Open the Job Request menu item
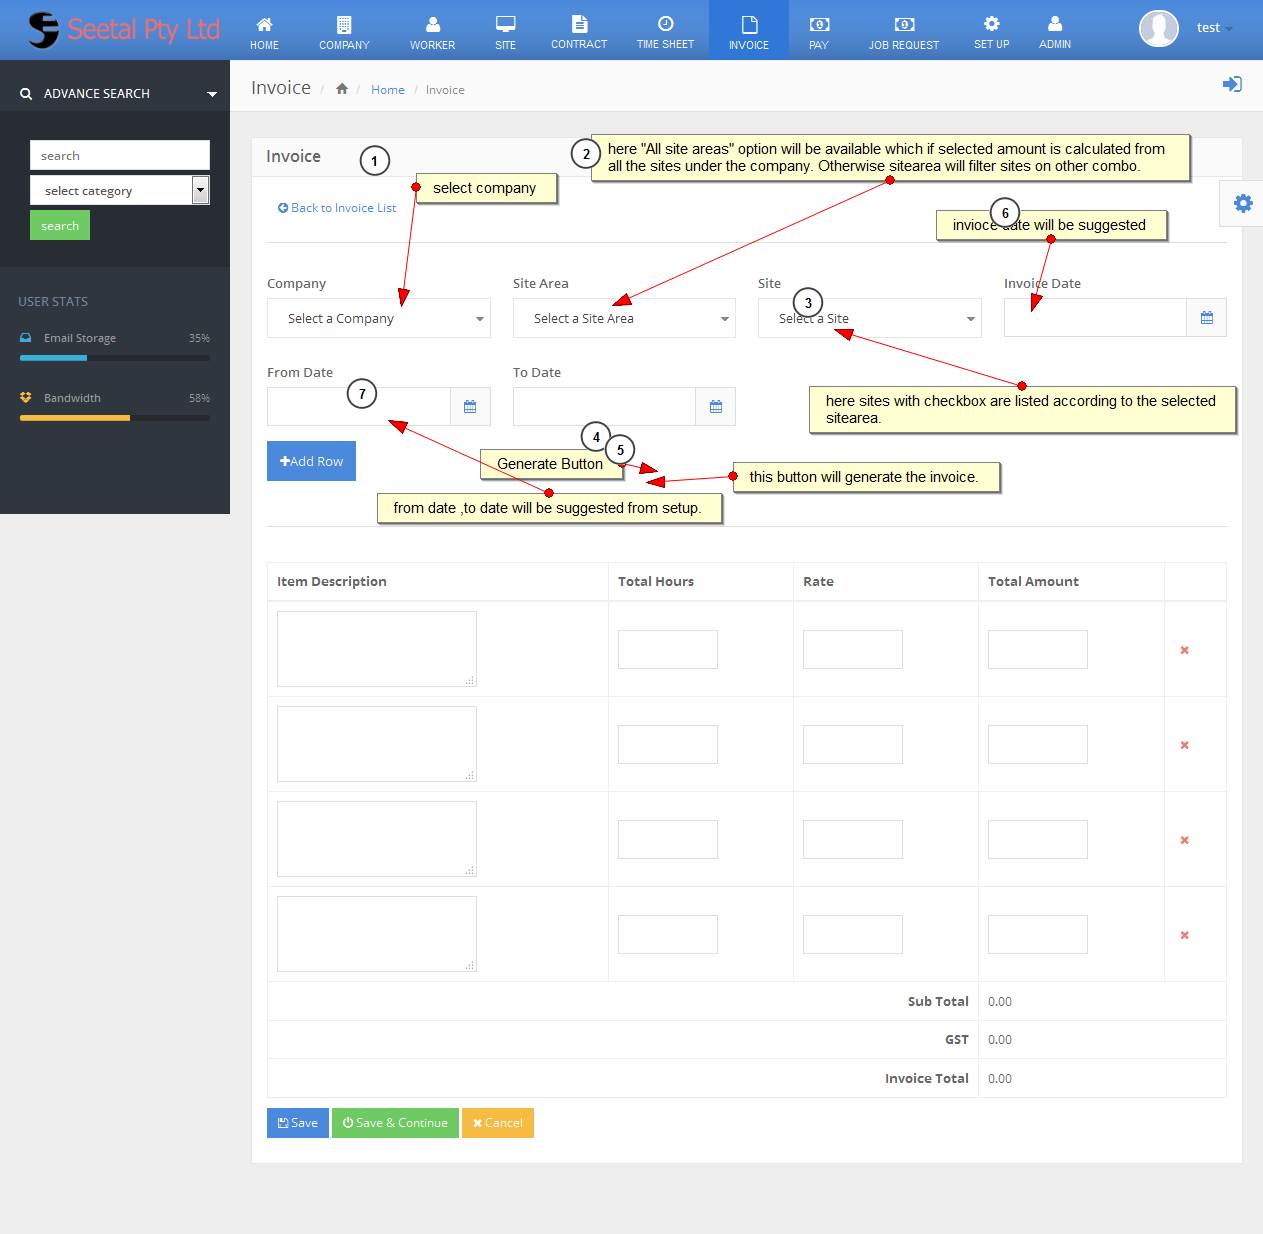This screenshot has height=1234, width=1263. tap(903, 31)
